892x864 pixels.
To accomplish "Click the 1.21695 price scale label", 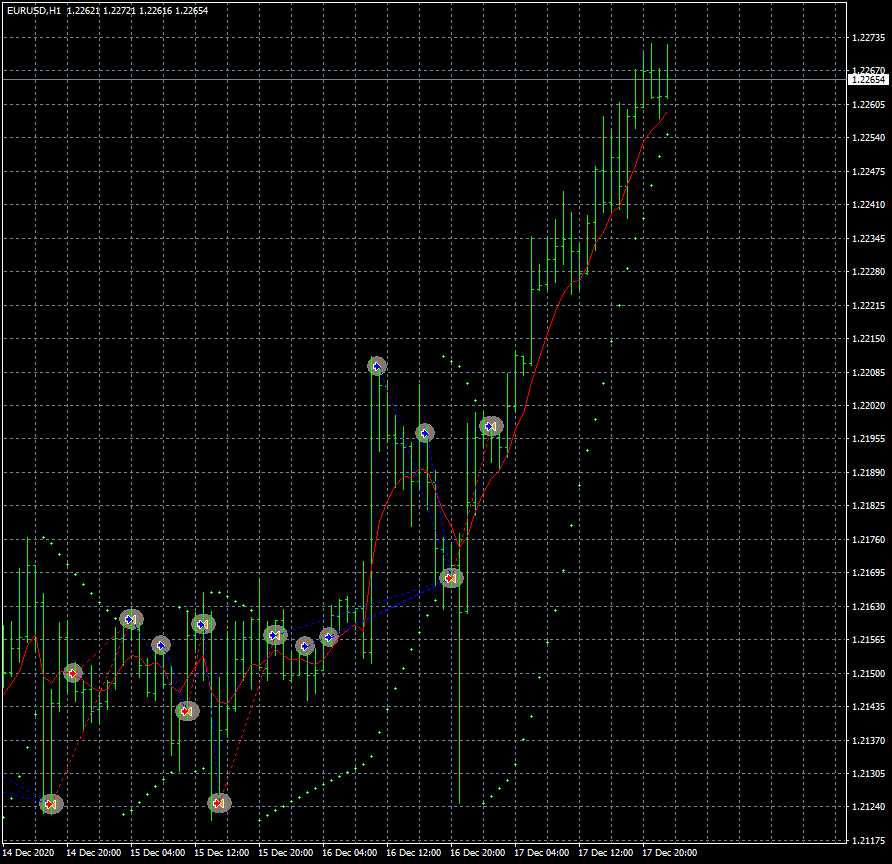I will pyautogui.click(x=869, y=573).
